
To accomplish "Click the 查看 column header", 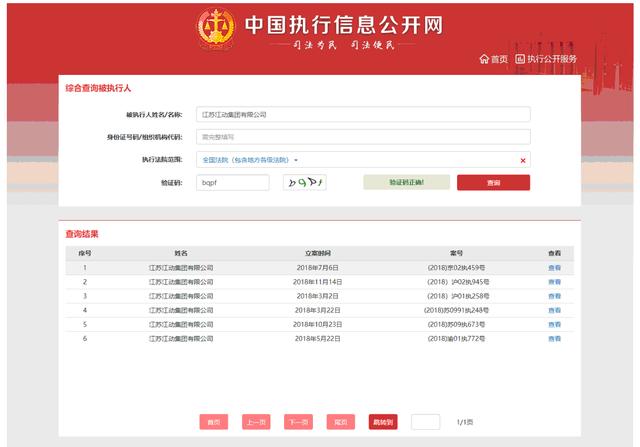I will (554, 253).
